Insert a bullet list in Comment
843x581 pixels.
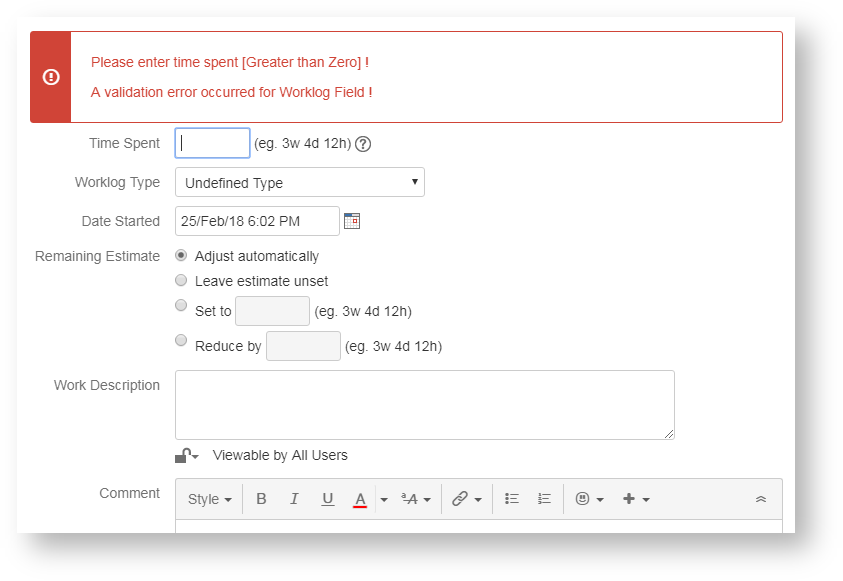pos(512,499)
